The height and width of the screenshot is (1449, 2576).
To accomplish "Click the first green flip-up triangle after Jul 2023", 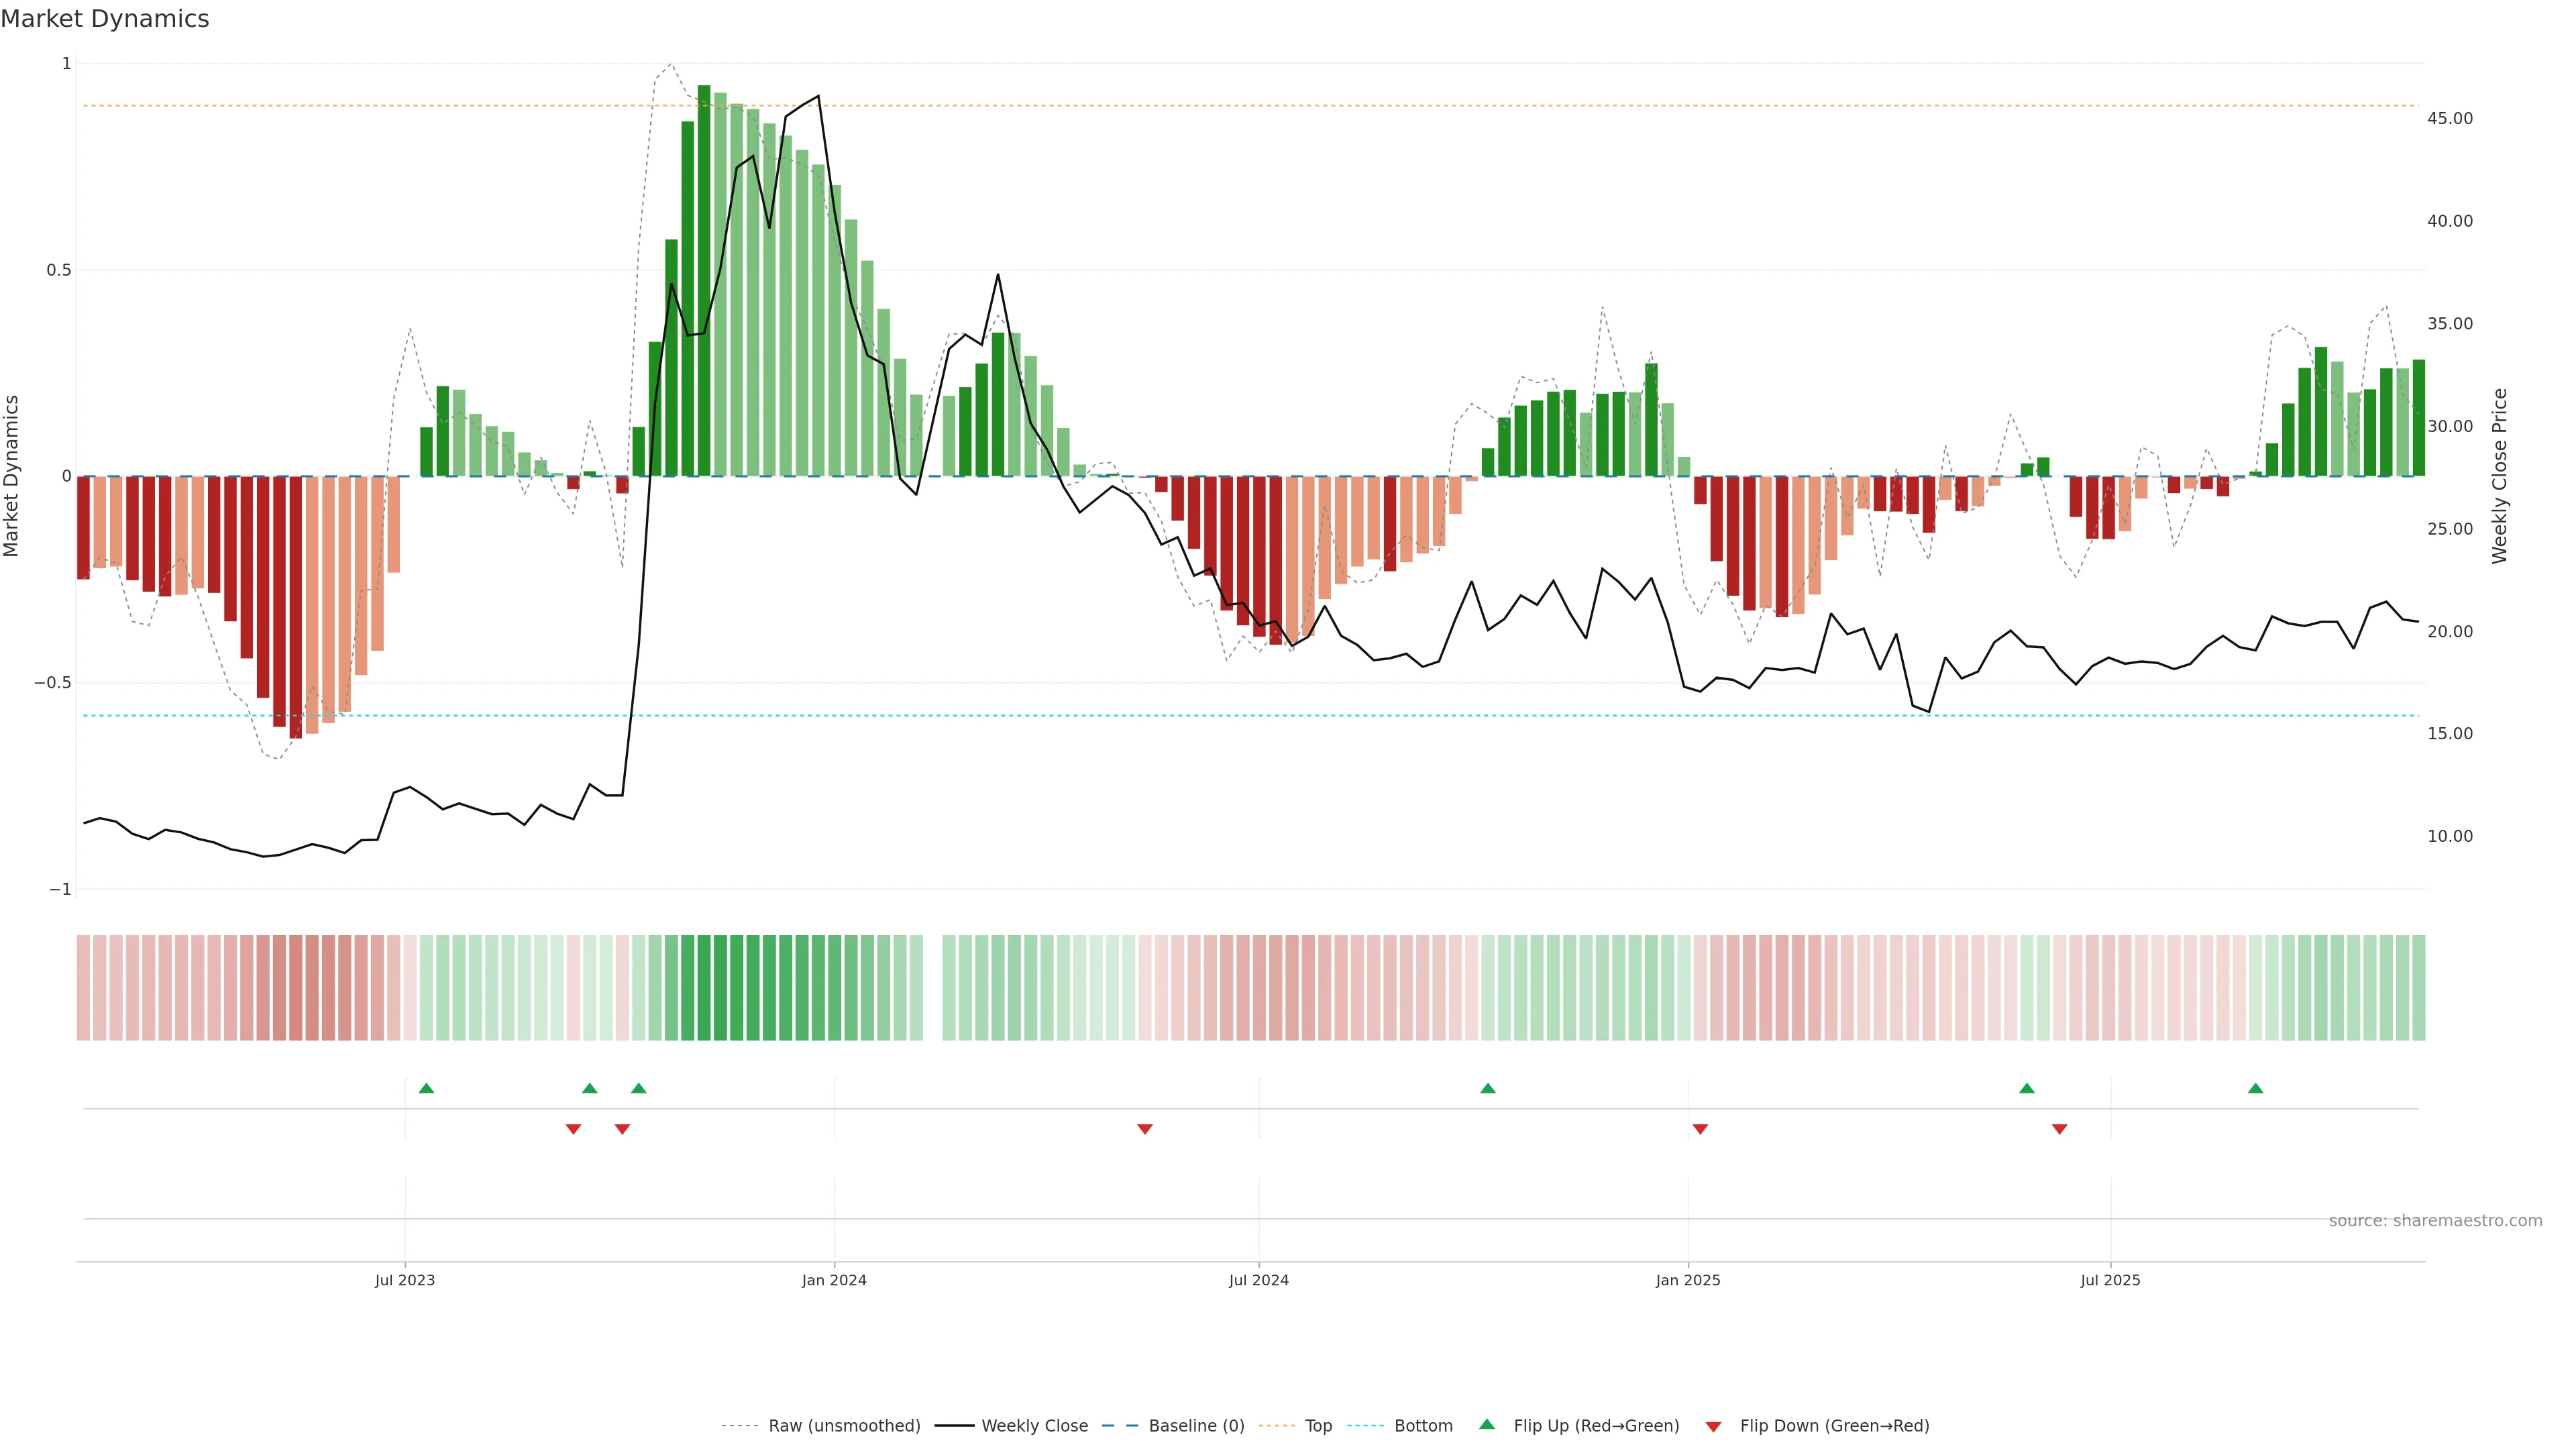I will 426,1088.
